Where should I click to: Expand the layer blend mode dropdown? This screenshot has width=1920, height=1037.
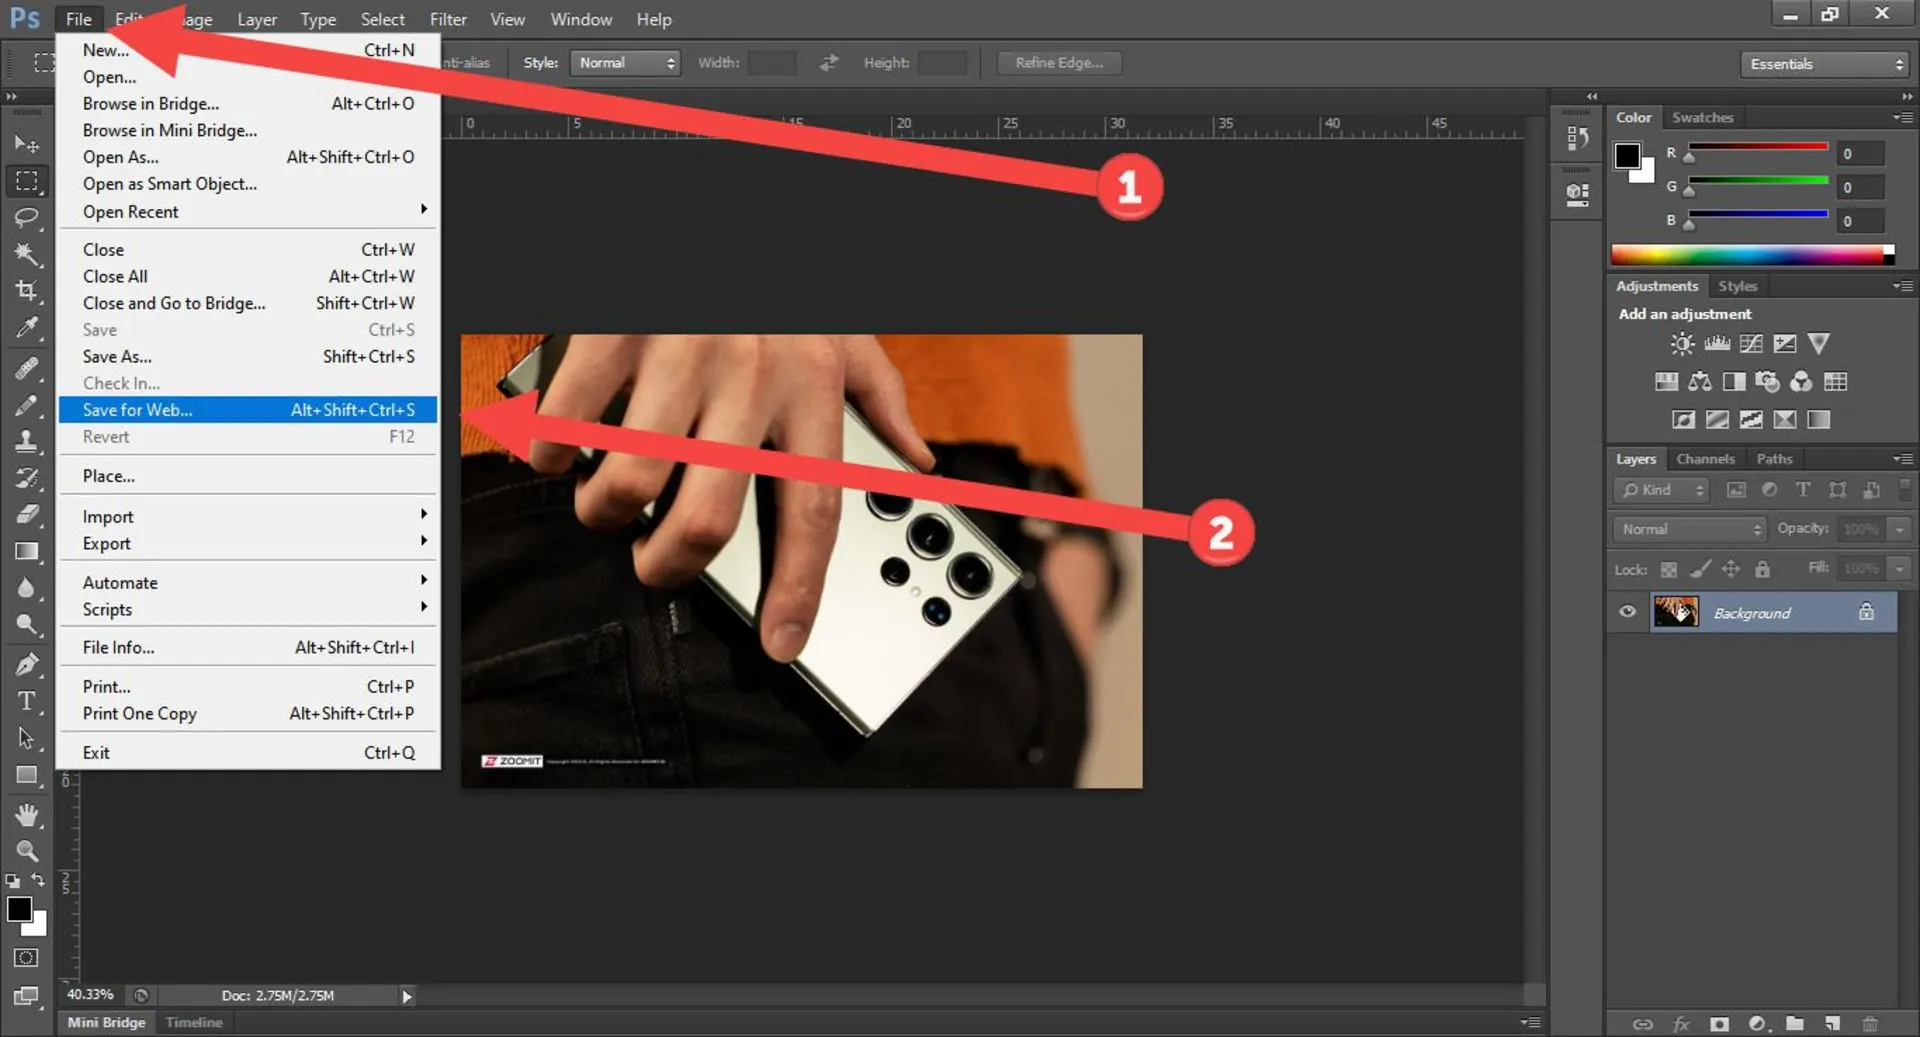click(x=1689, y=529)
